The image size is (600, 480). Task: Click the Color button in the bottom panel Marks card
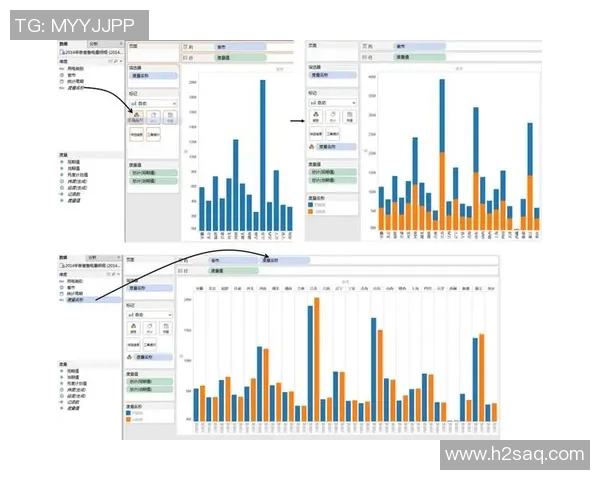click(136, 326)
